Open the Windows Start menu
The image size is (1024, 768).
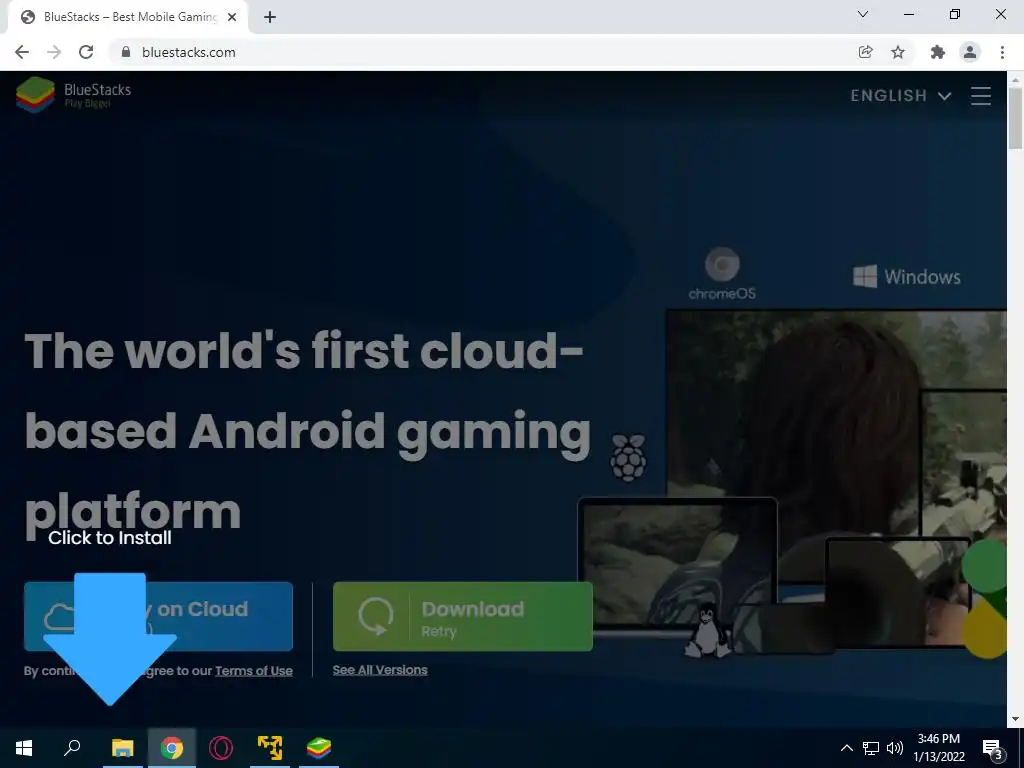pos(24,748)
